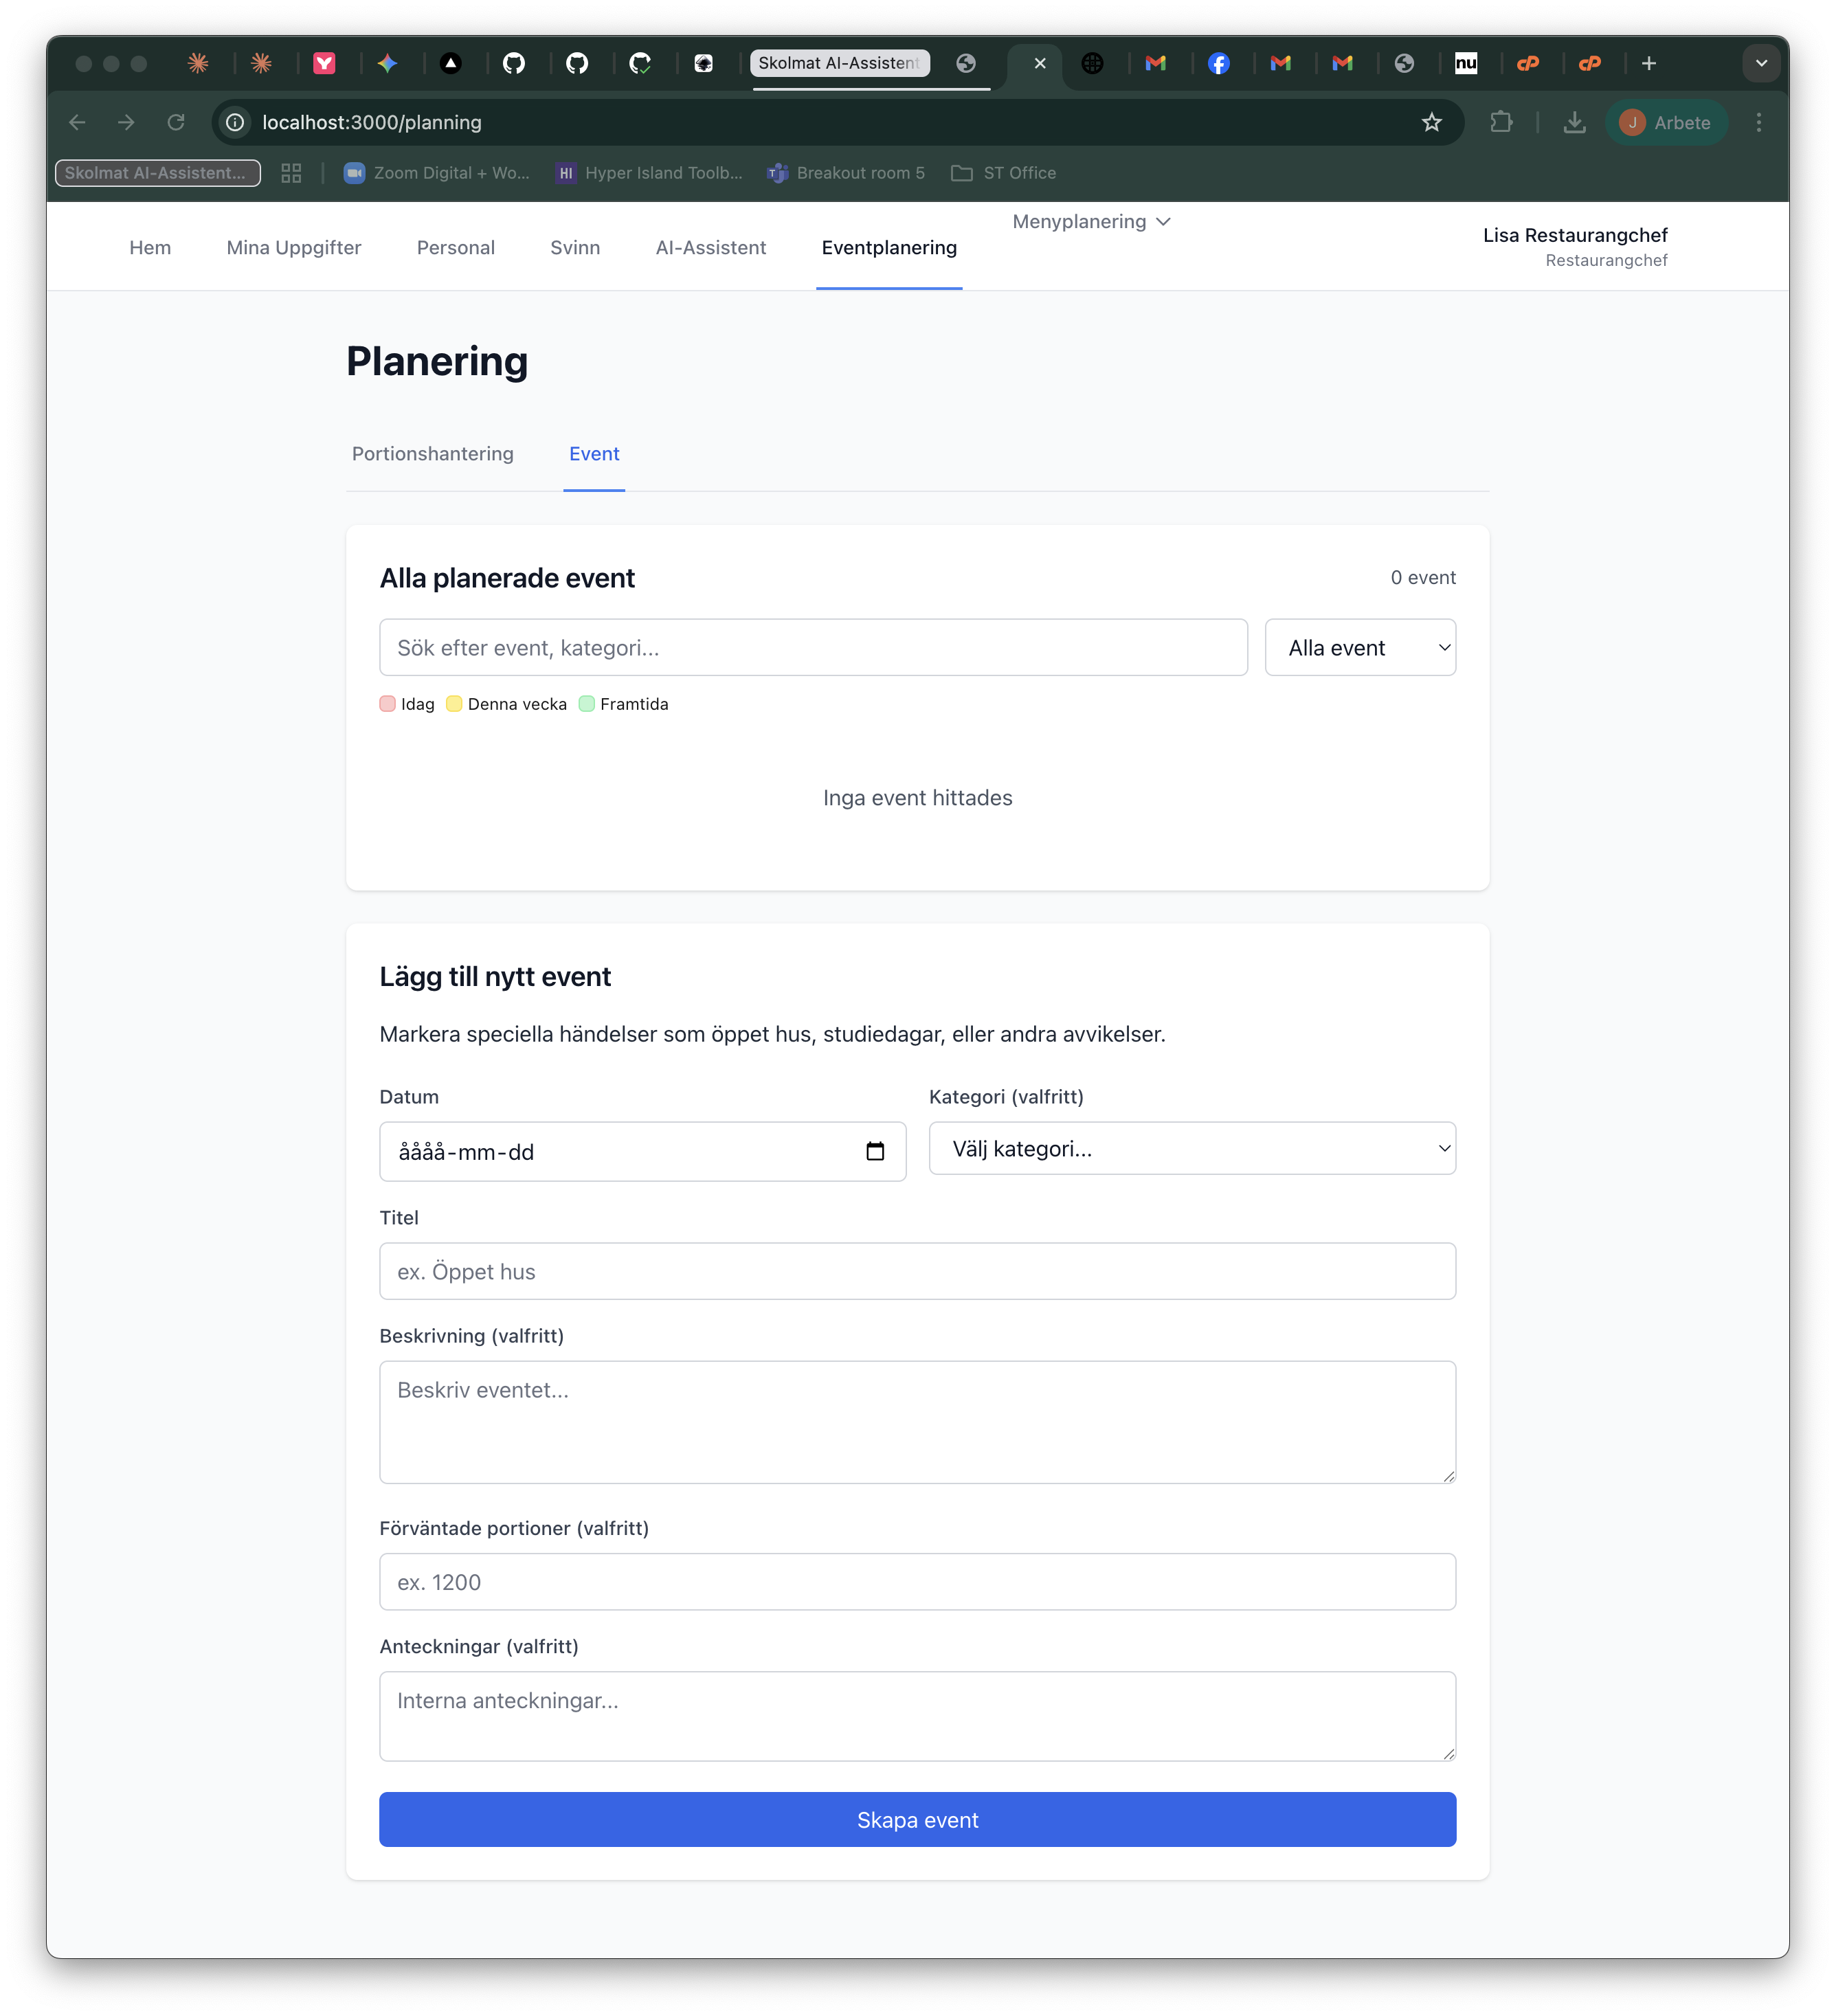The image size is (1836, 2016).
Task: Open the calendar picker icon in Datum field
Action: pos(875,1151)
